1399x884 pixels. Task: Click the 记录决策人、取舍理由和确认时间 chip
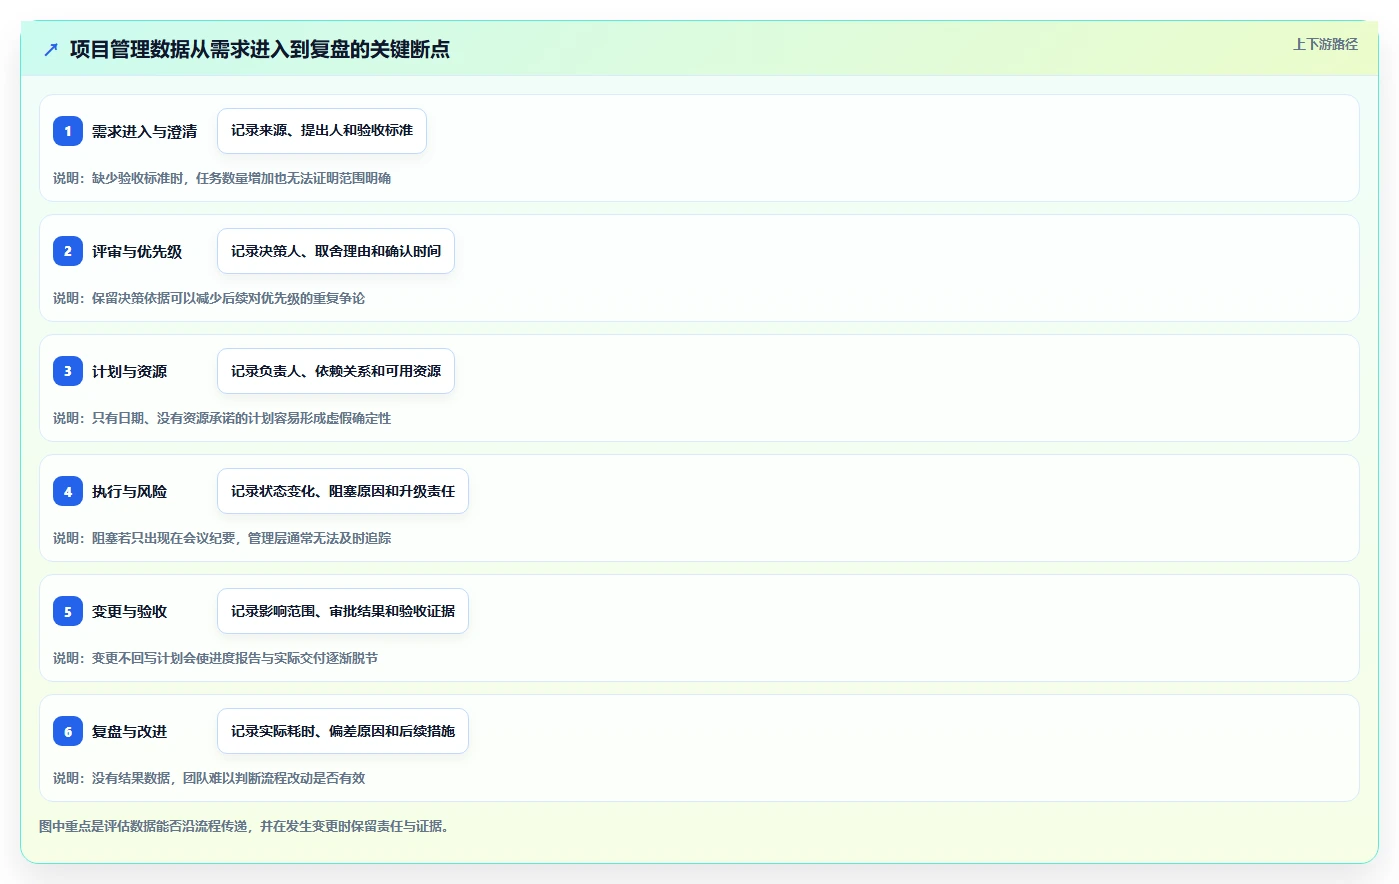336,251
